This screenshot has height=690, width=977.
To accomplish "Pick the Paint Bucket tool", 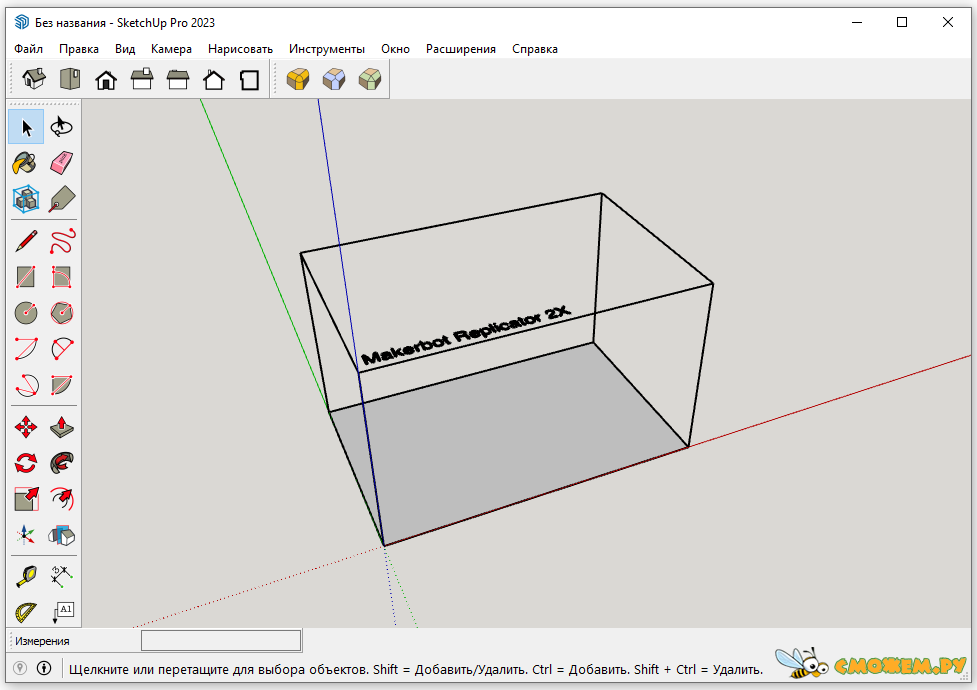I will pyautogui.click(x=26, y=163).
